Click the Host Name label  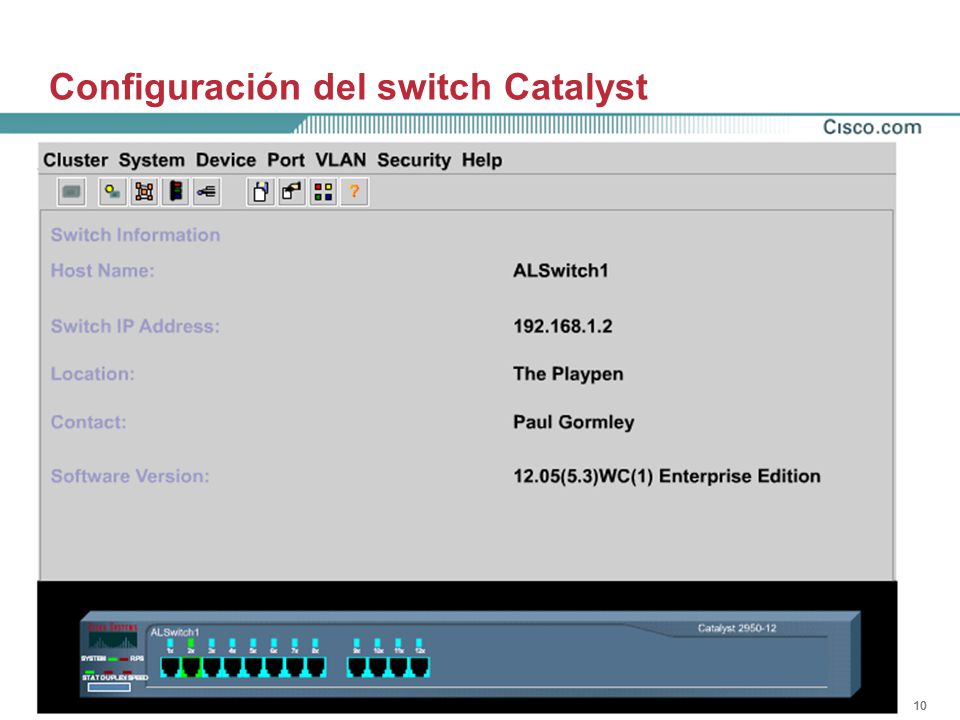103,270
